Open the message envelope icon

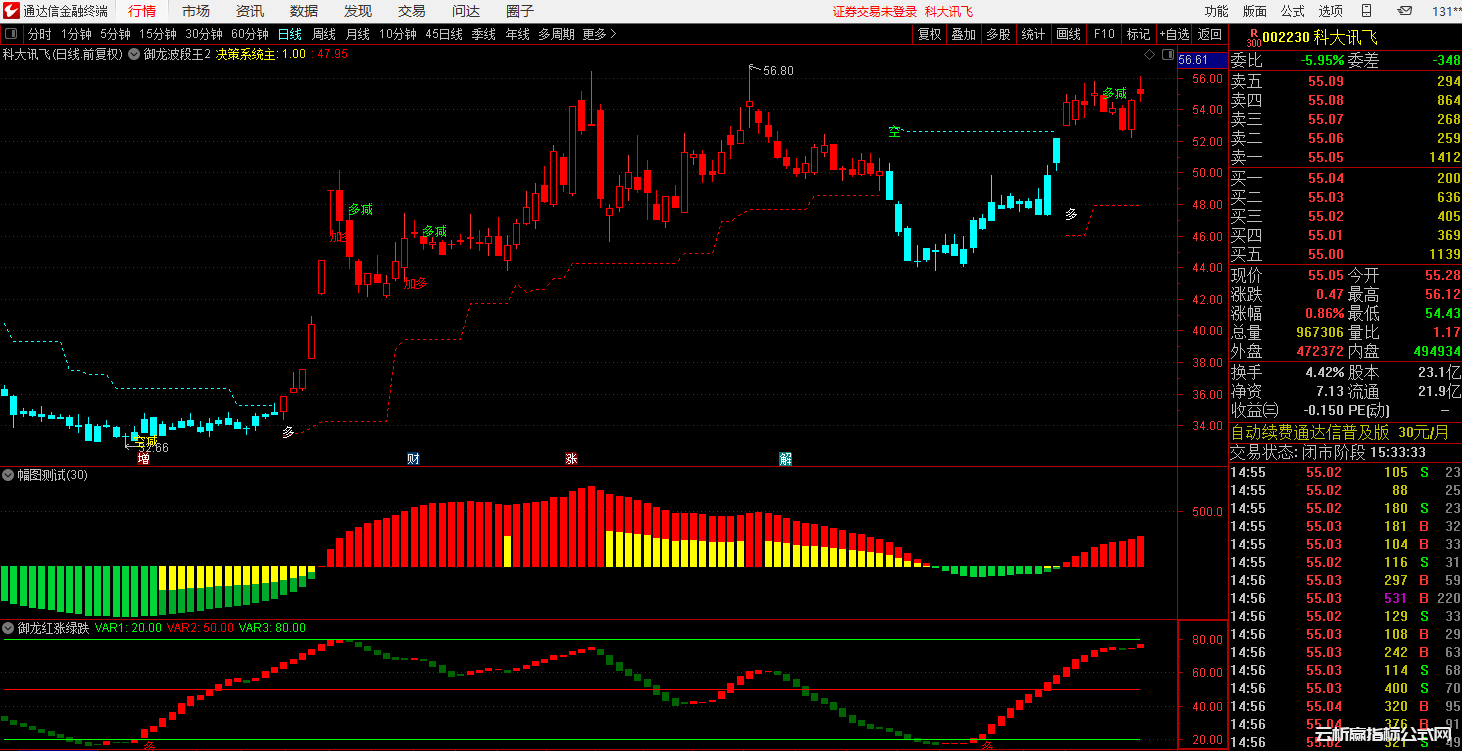tap(1405, 11)
